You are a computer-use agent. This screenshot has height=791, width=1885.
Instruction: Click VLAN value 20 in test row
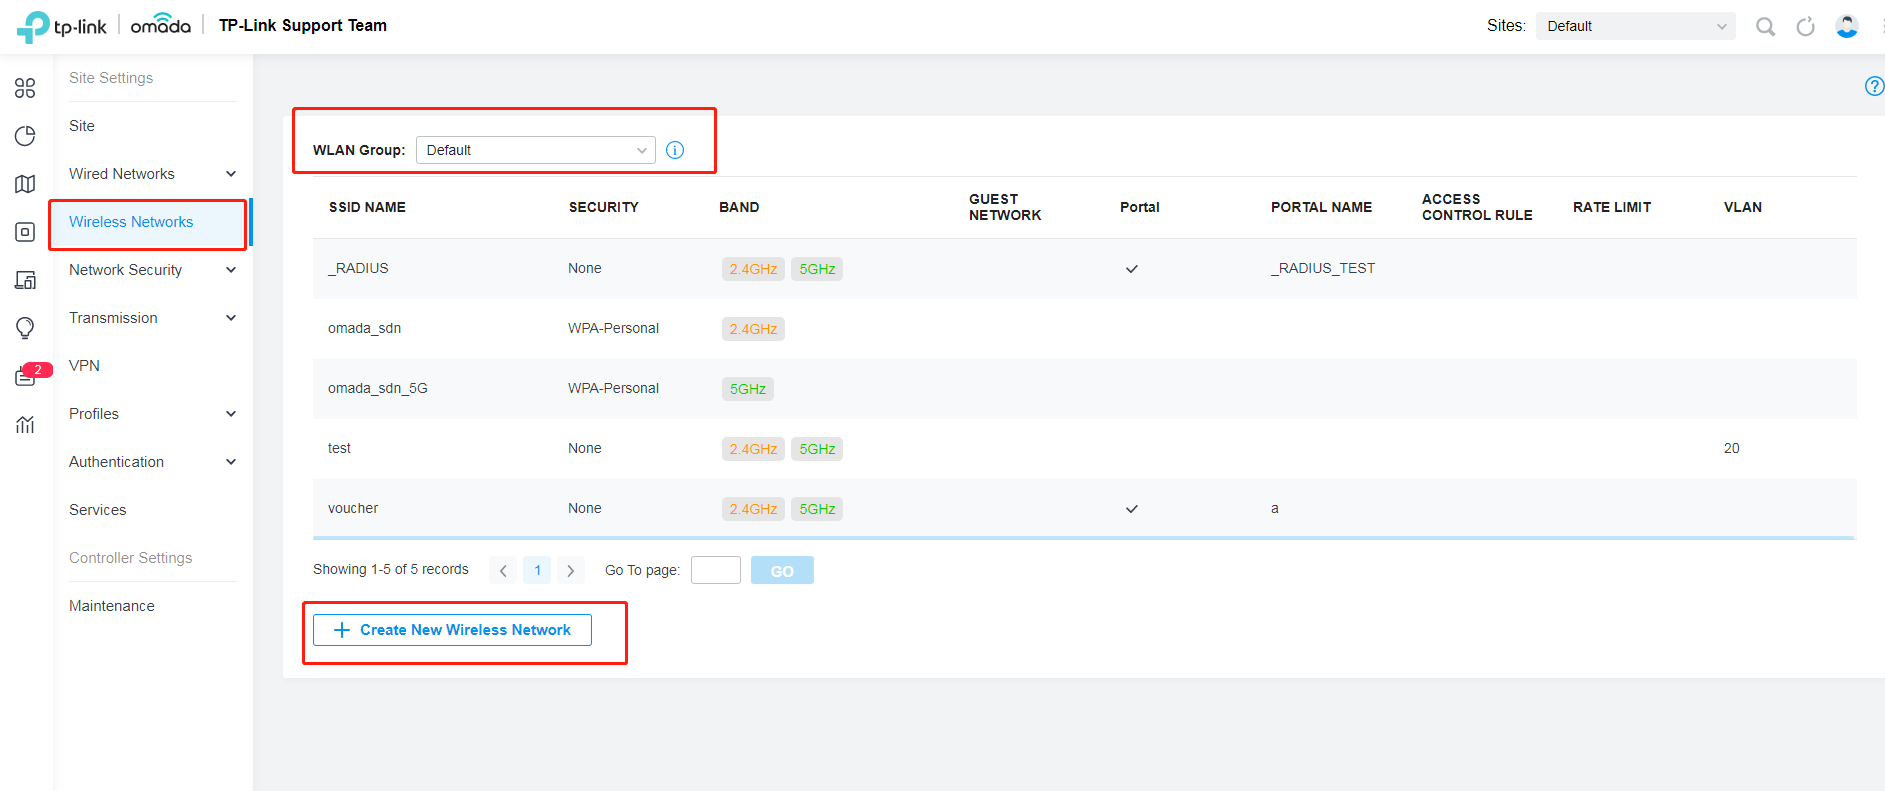1731,448
